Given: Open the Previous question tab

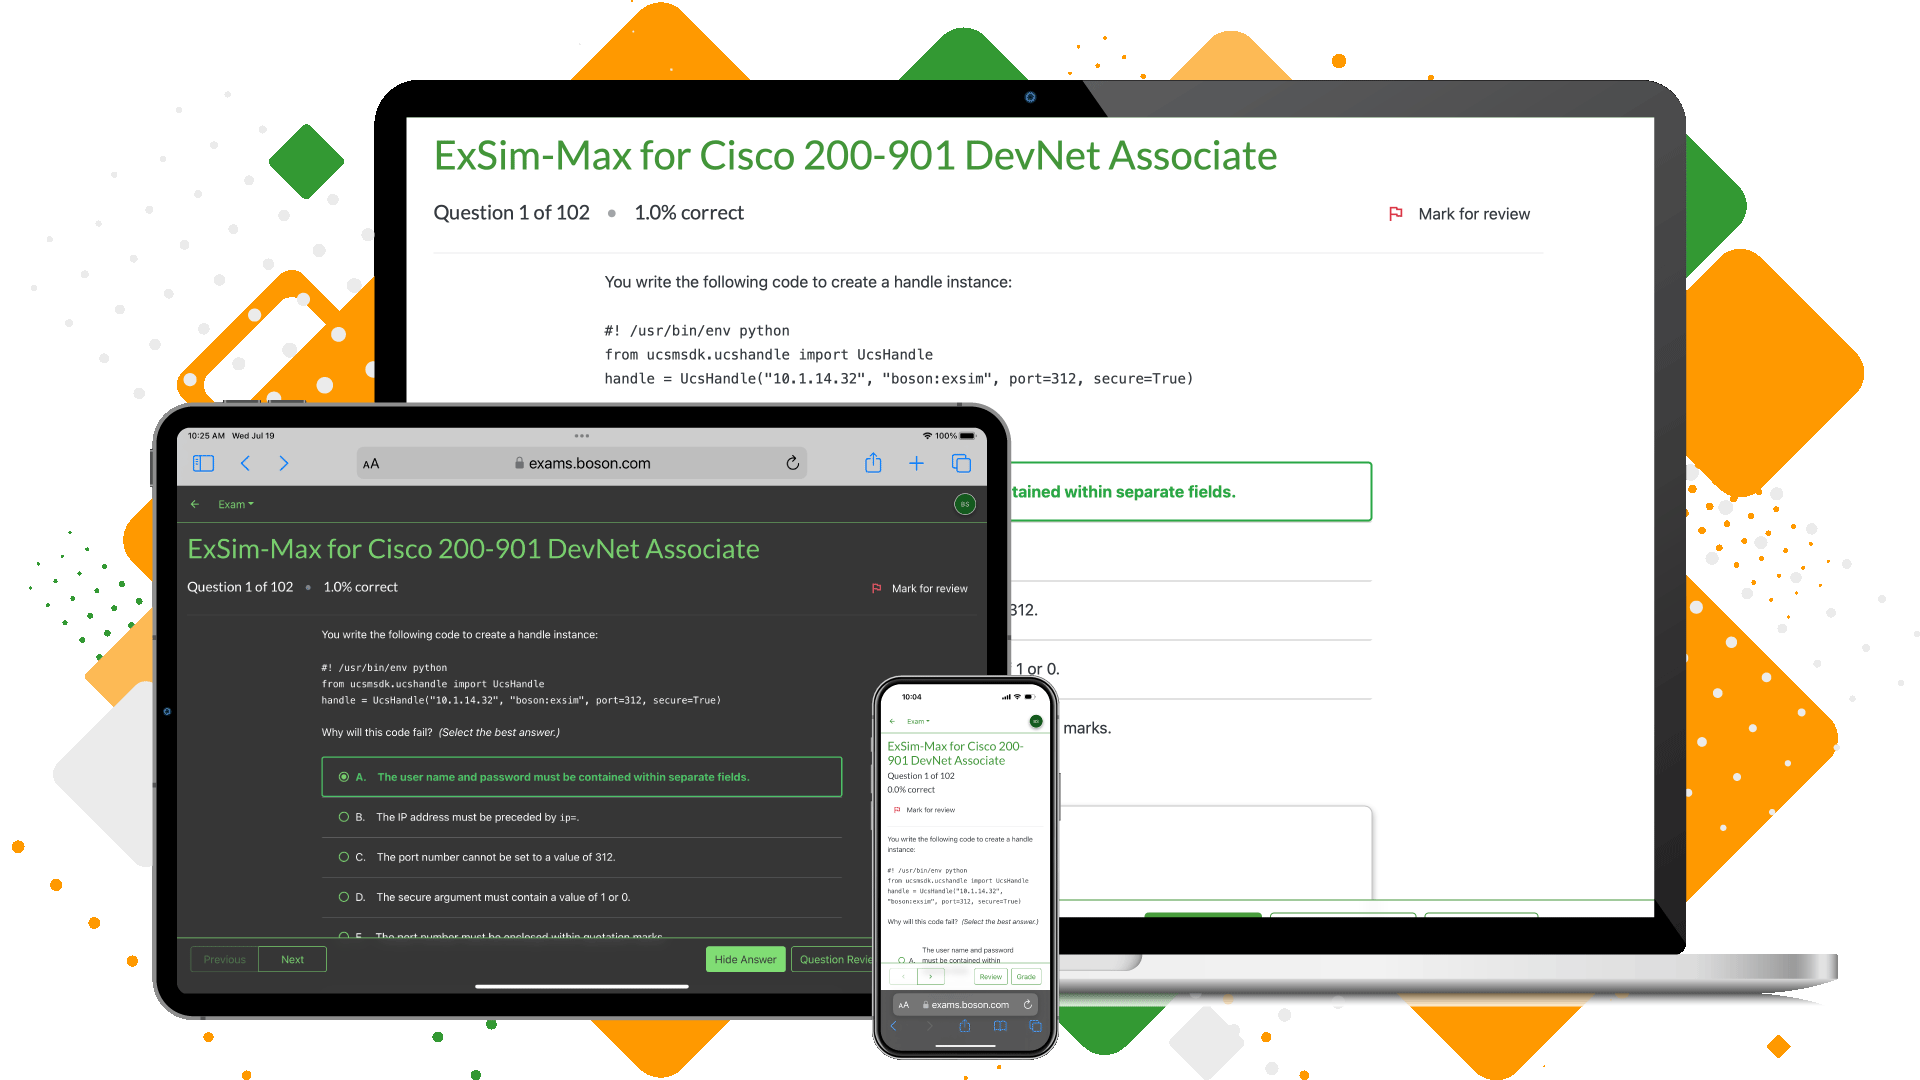Looking at the screenshot, I should point(224,959).
